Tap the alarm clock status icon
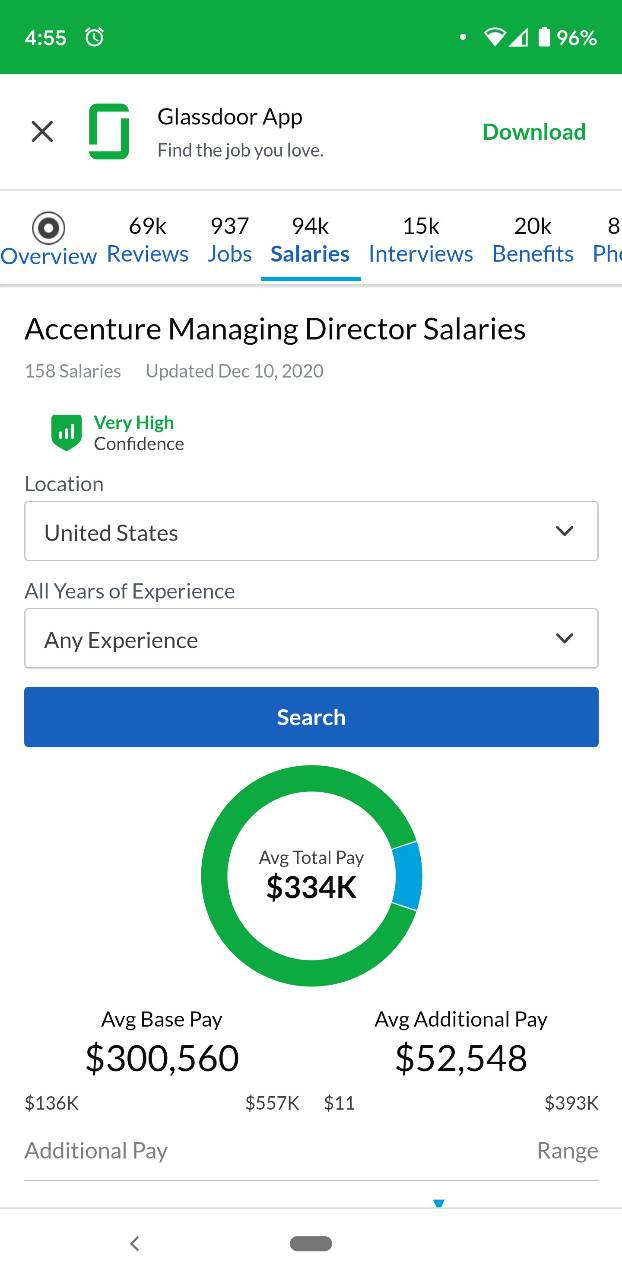622x1280 pixels. [x=94, y=37]
